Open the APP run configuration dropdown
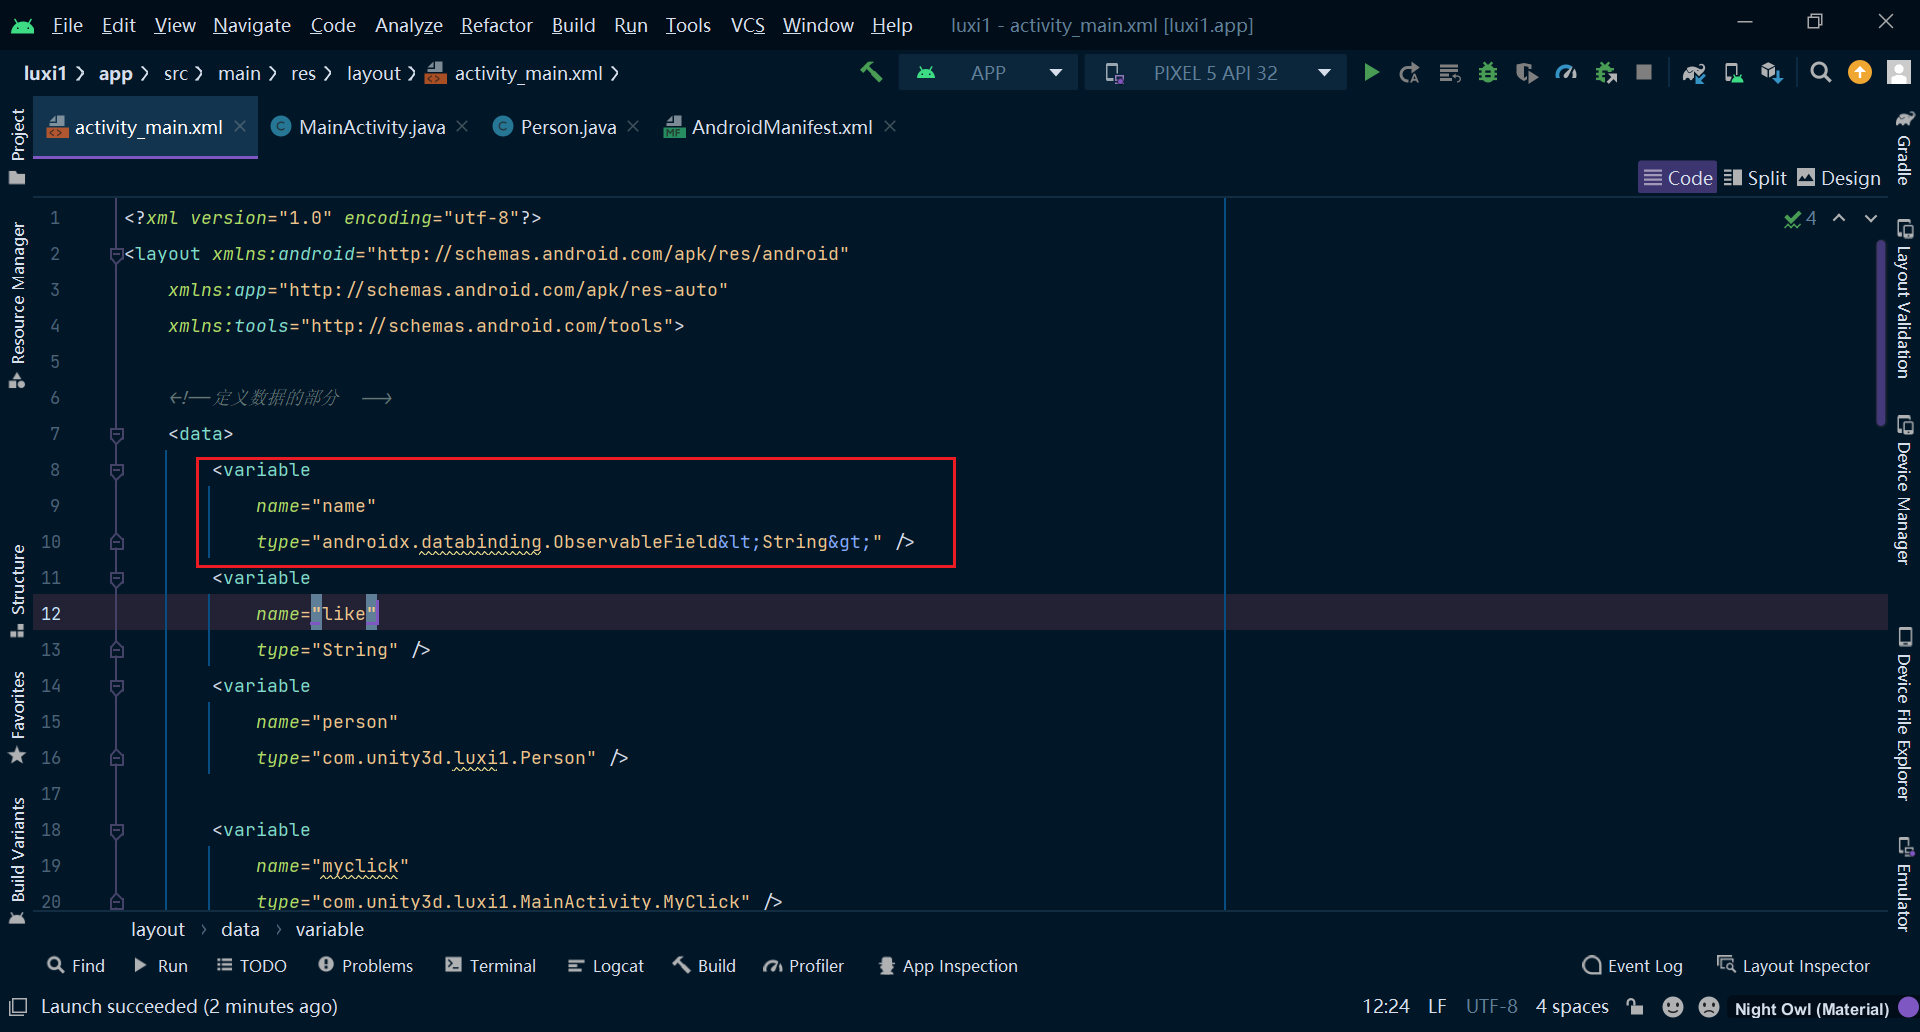1920x1032 pixels. click(988, 73)
